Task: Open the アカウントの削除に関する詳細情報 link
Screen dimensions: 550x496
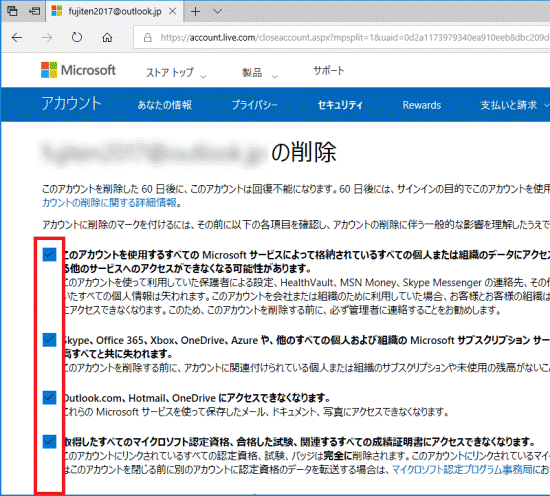Action: click(x=109, y=202)
